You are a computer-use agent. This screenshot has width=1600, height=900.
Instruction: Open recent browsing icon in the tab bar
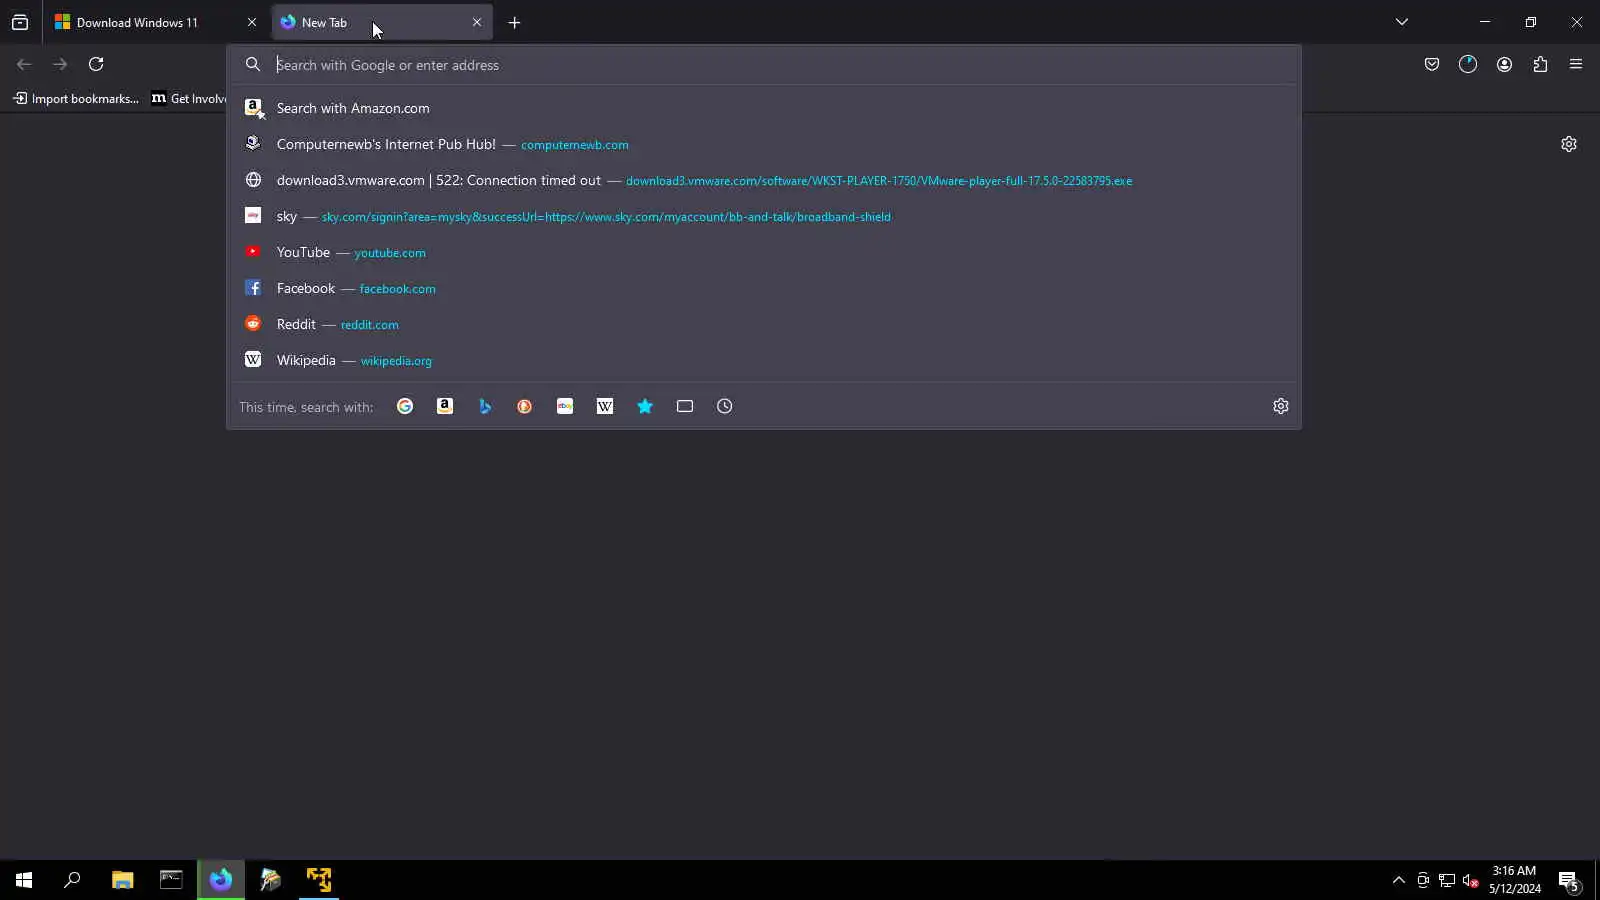pyautogui.click(x=20, y=22)
